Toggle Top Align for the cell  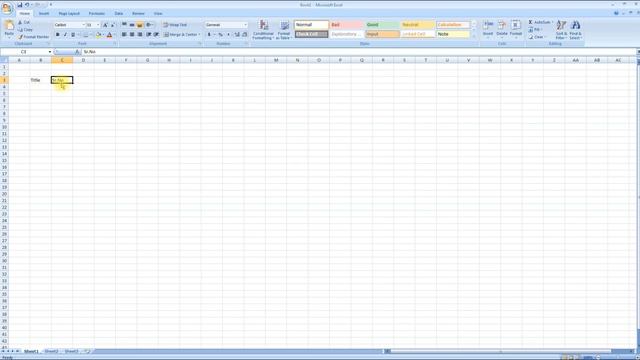[x=124, y=25]
